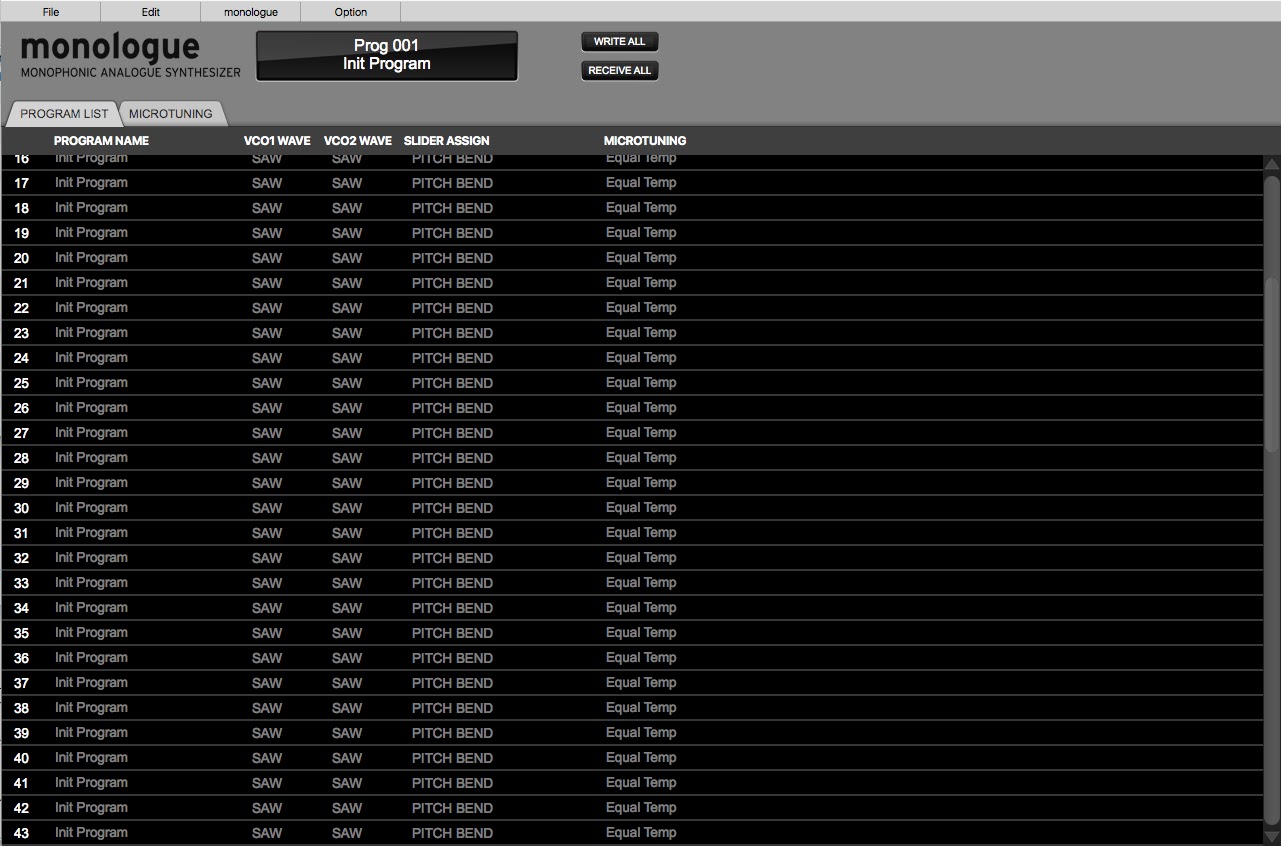
Task: Click the RECEIVE ALL button
Action: [x=620, y=71]
